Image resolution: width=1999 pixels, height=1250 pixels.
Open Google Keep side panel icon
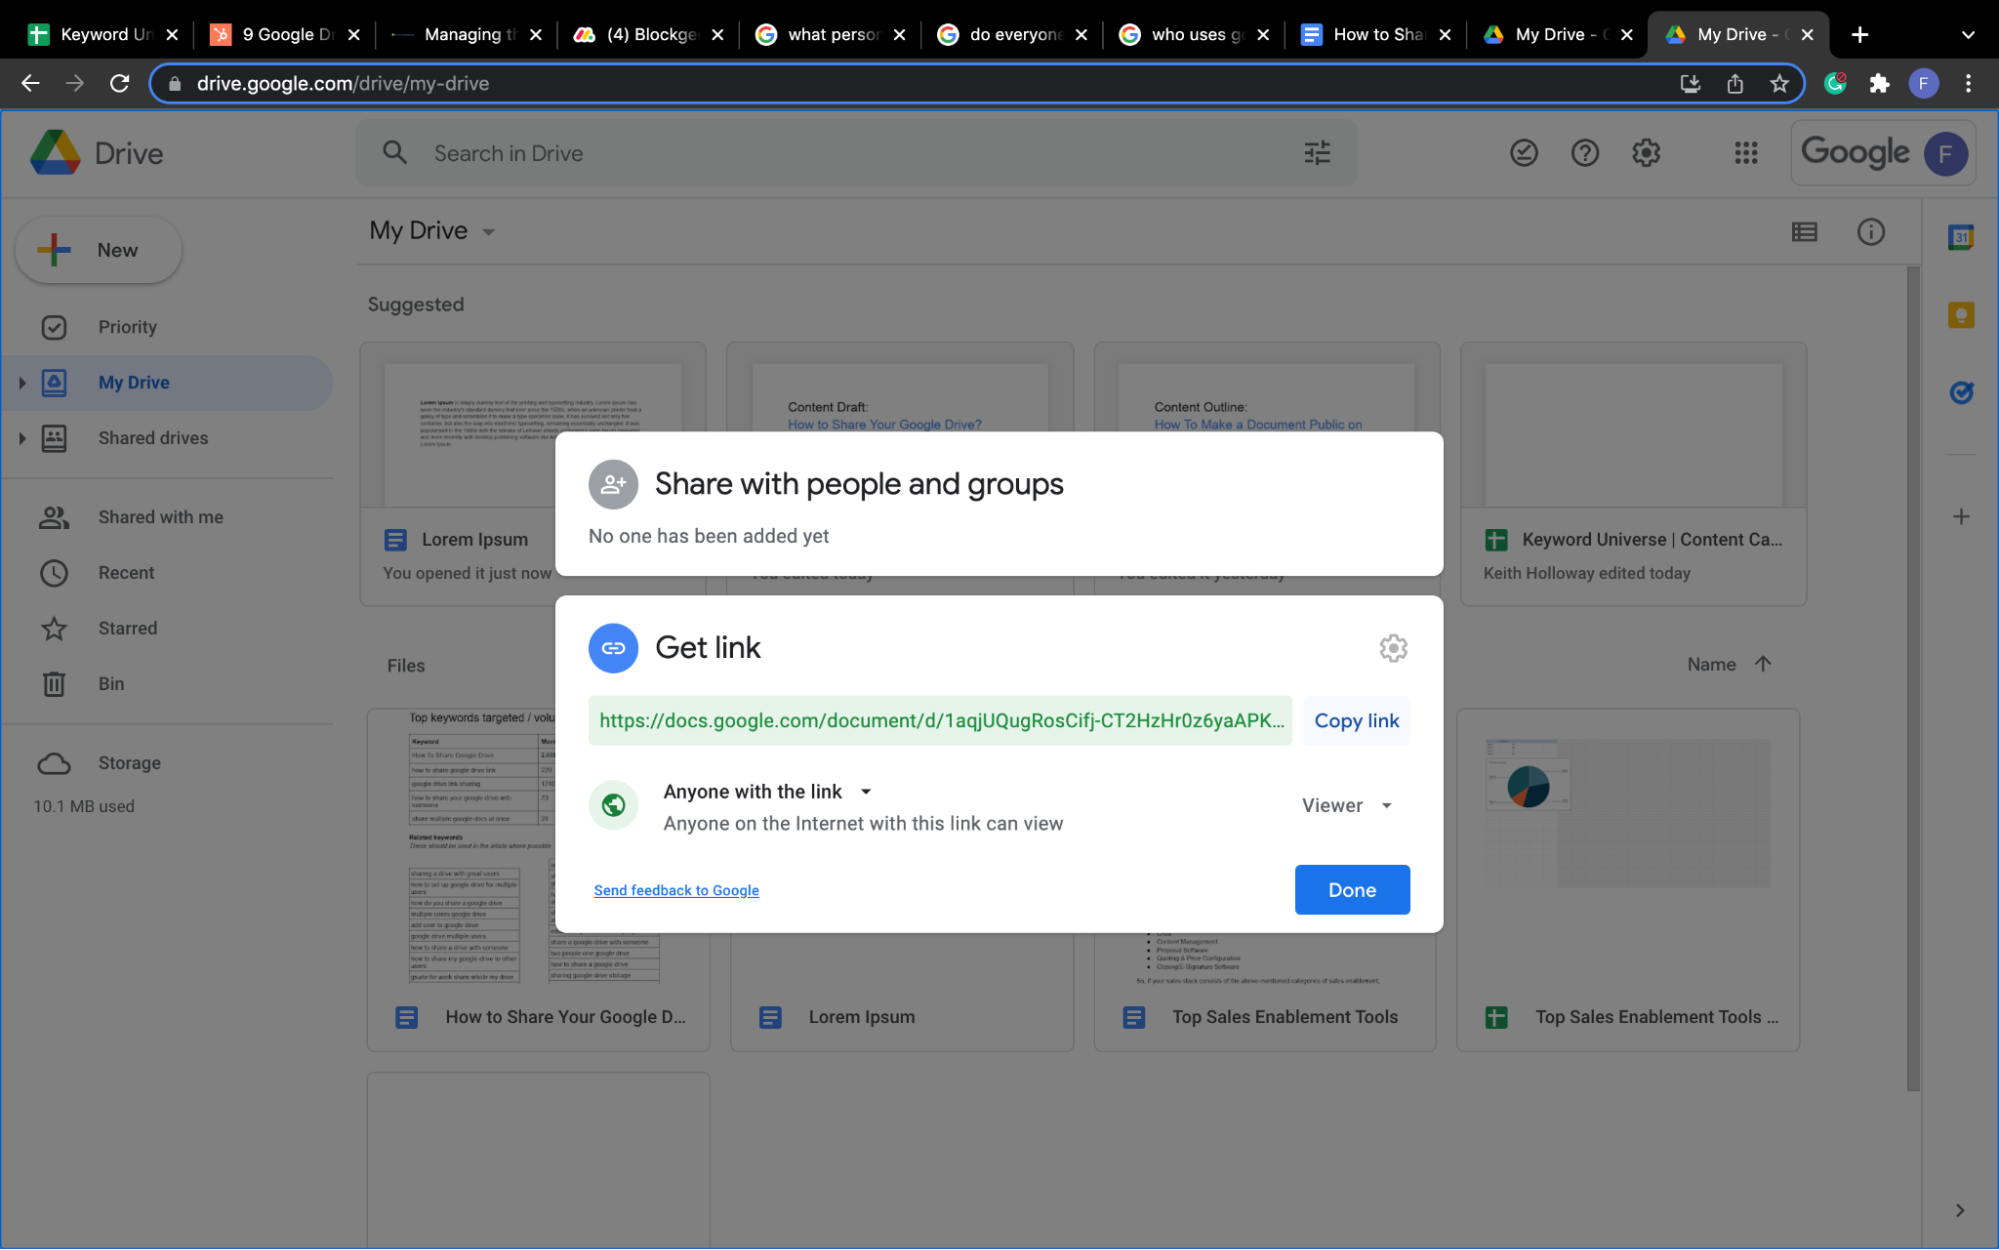(1960, 316)
